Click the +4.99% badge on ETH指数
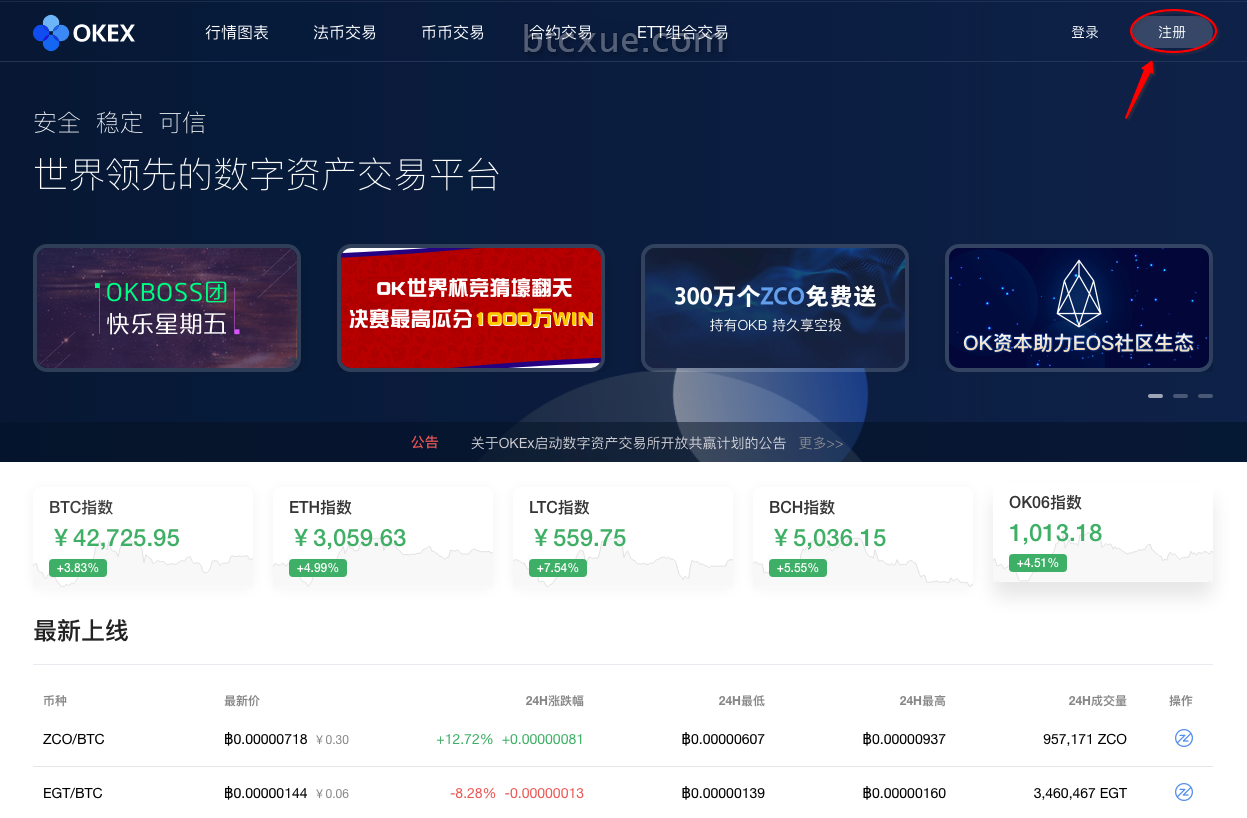This screenshot has height=818, width=1247. point(318,568)
